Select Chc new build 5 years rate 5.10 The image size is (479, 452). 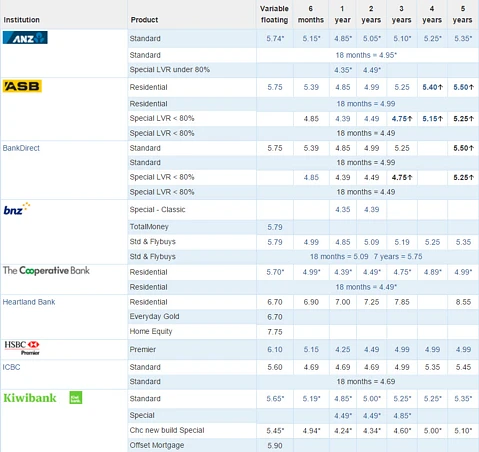pyautogui.click(x=463, y=431)
